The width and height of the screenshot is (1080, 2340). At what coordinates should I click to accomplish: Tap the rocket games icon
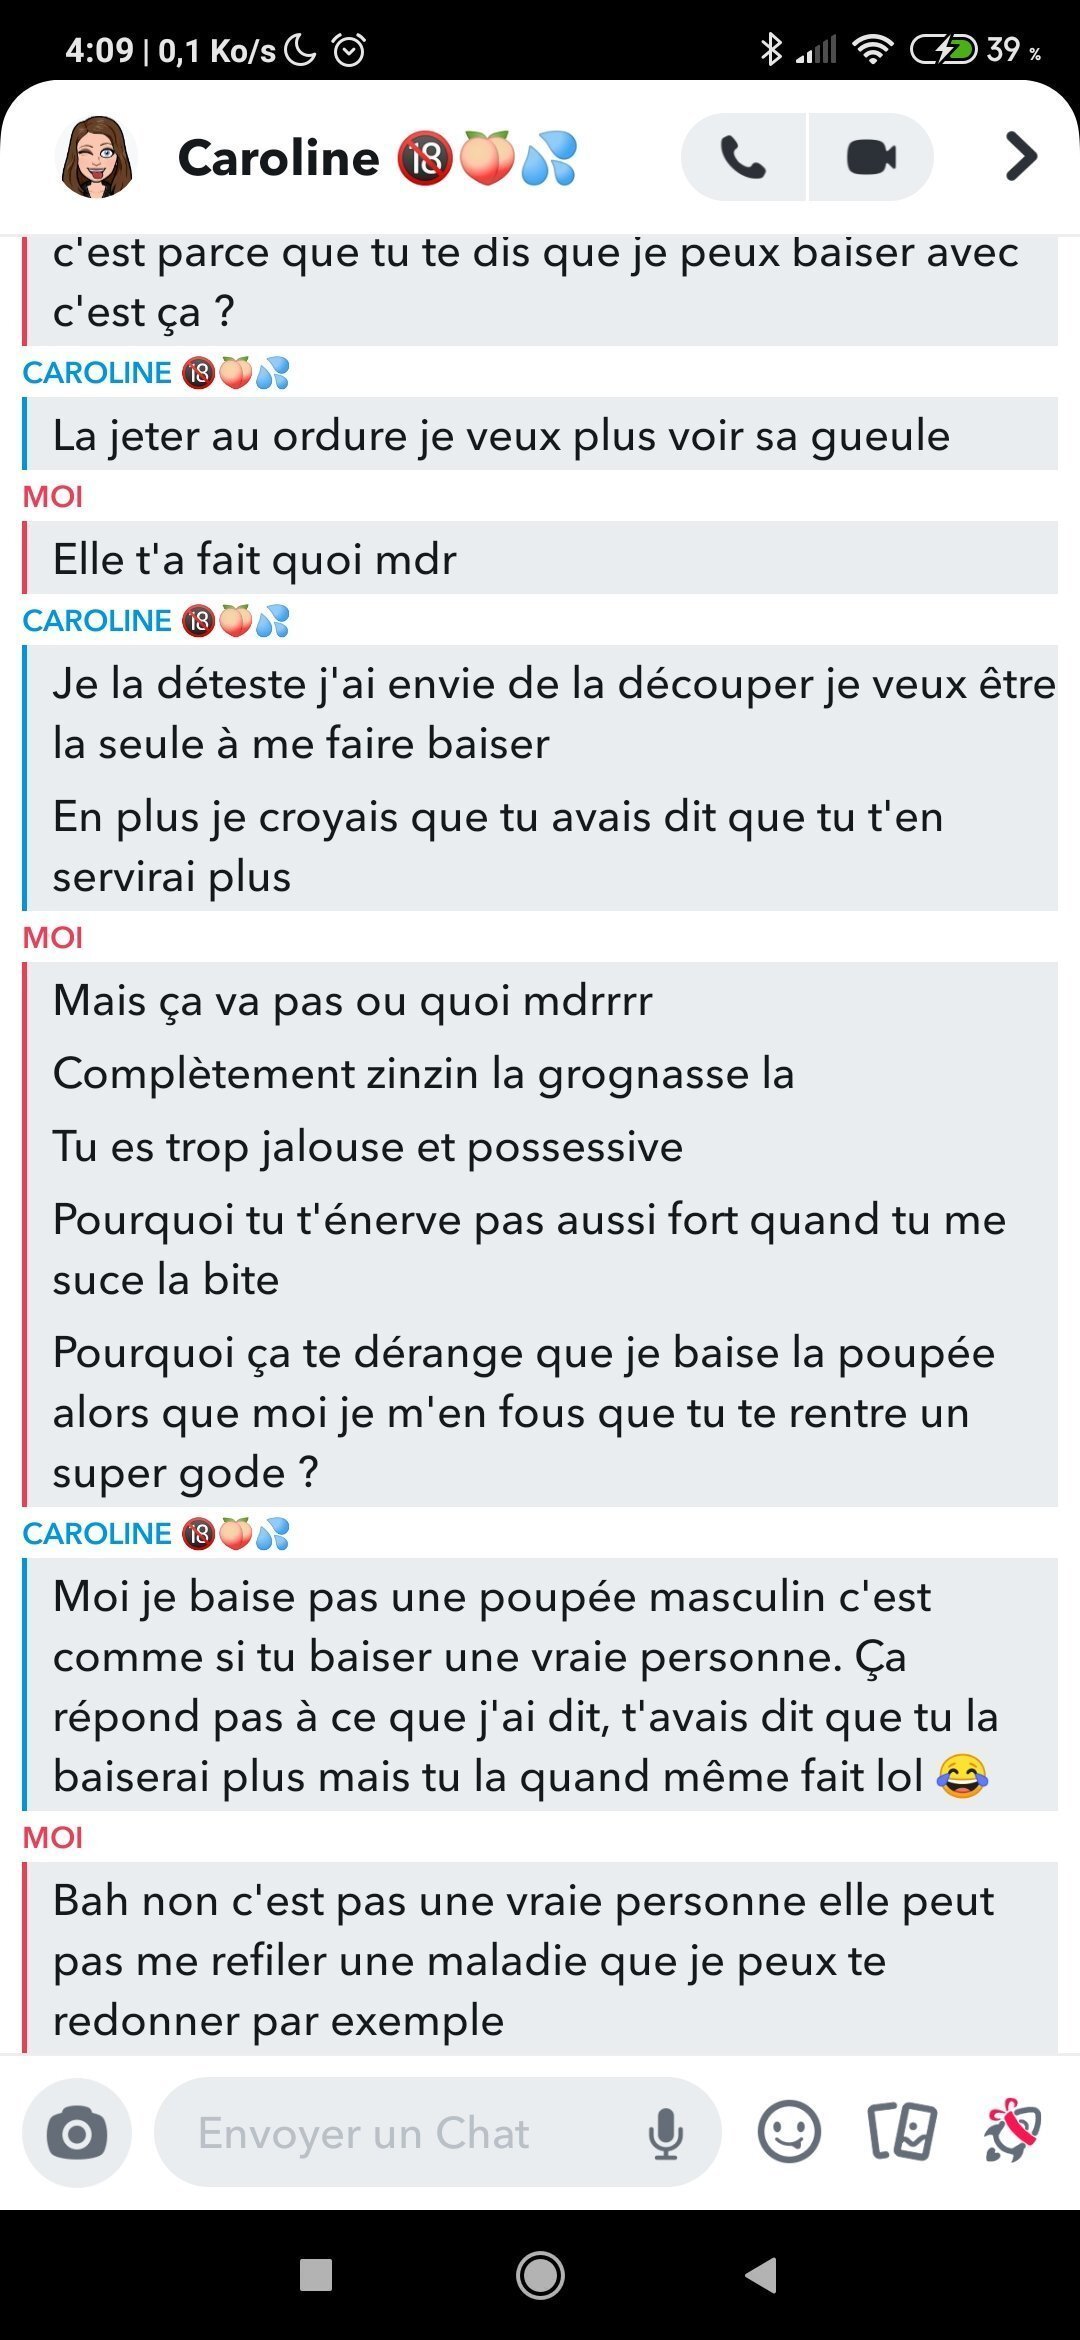pyautogui.click(x=1012, y=2131)
